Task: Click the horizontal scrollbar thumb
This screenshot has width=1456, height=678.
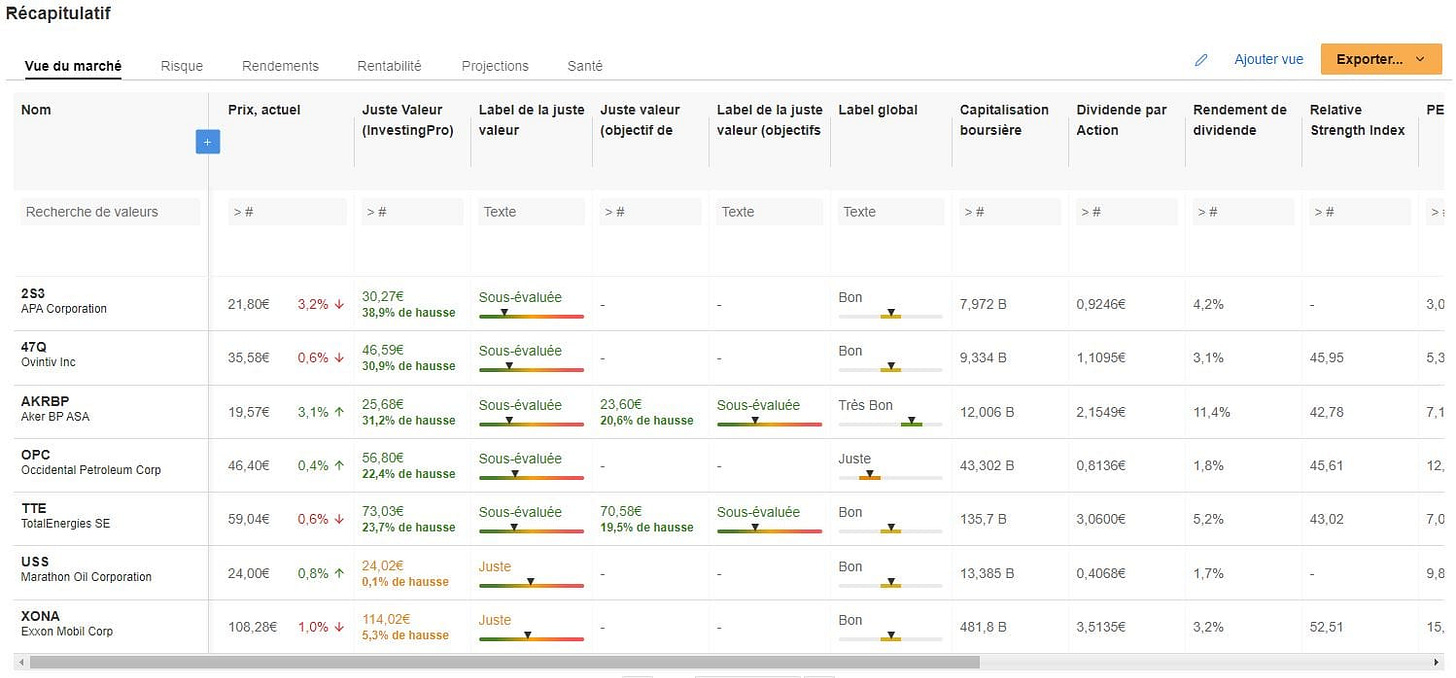Action: tap(505, 662)
